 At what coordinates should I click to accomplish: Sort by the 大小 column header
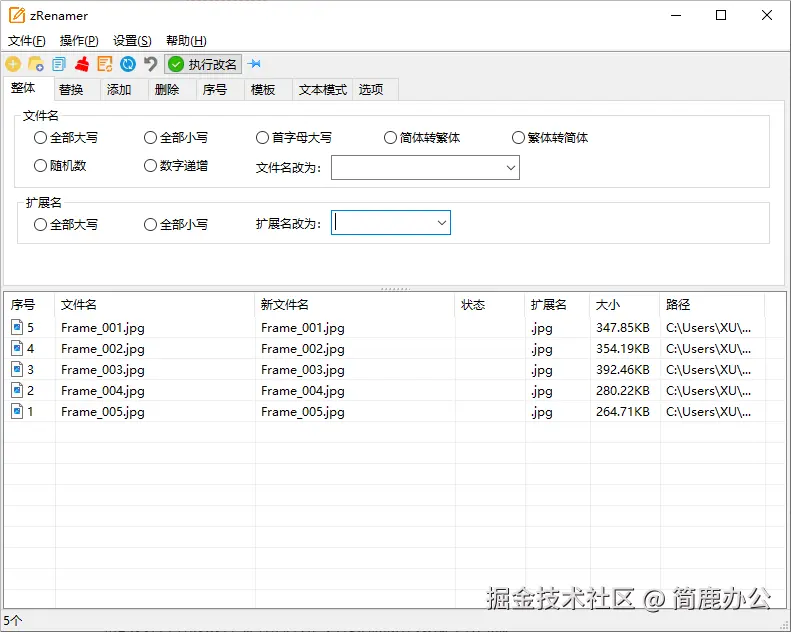[625, 305]
